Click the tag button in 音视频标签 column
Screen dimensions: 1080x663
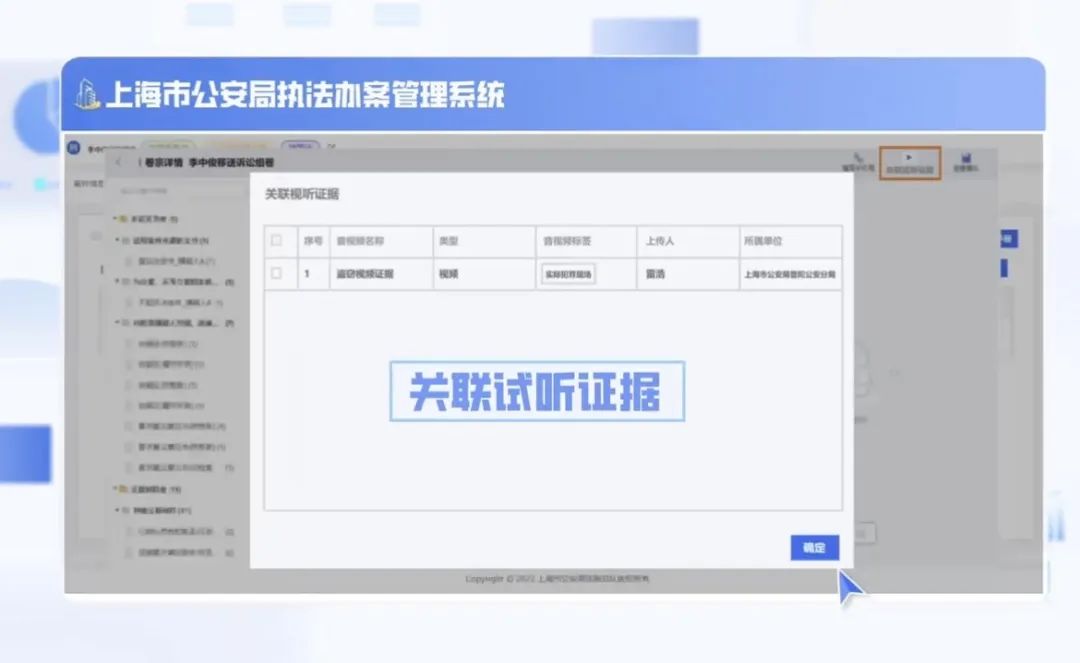(x=568, y=274)
